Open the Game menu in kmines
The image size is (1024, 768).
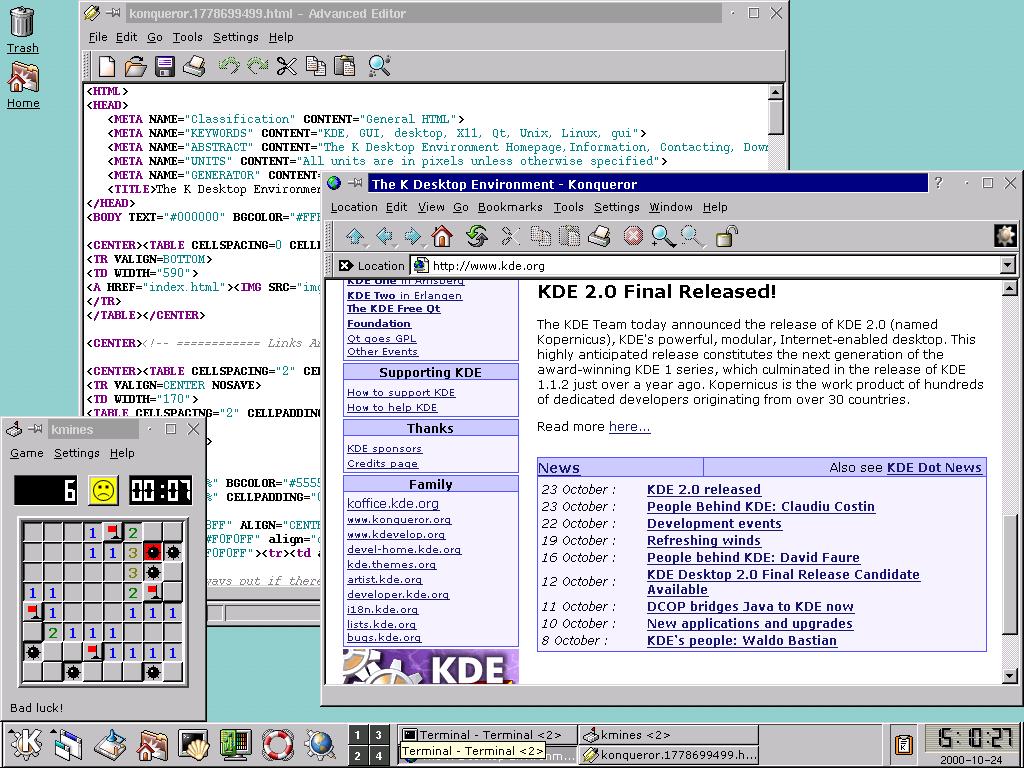26,453
